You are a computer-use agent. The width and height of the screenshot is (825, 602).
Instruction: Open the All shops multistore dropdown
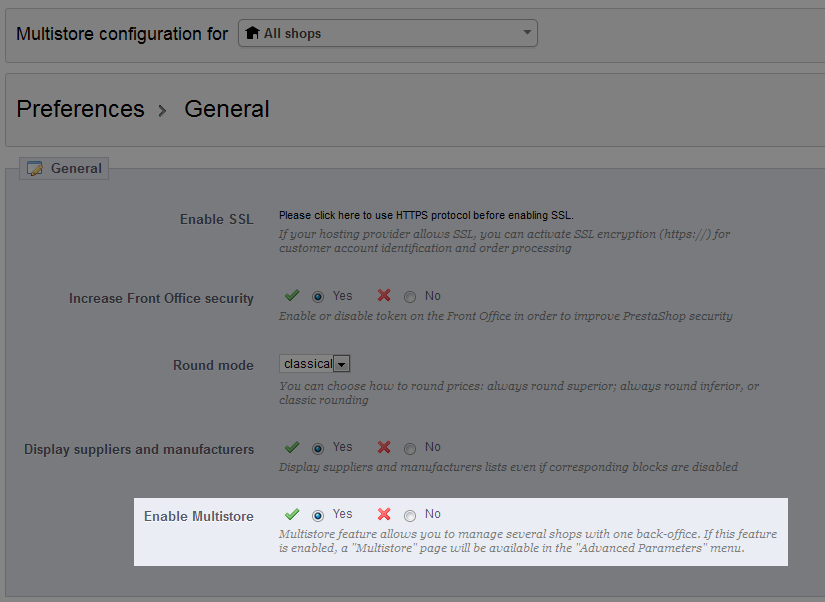point(388,34)
